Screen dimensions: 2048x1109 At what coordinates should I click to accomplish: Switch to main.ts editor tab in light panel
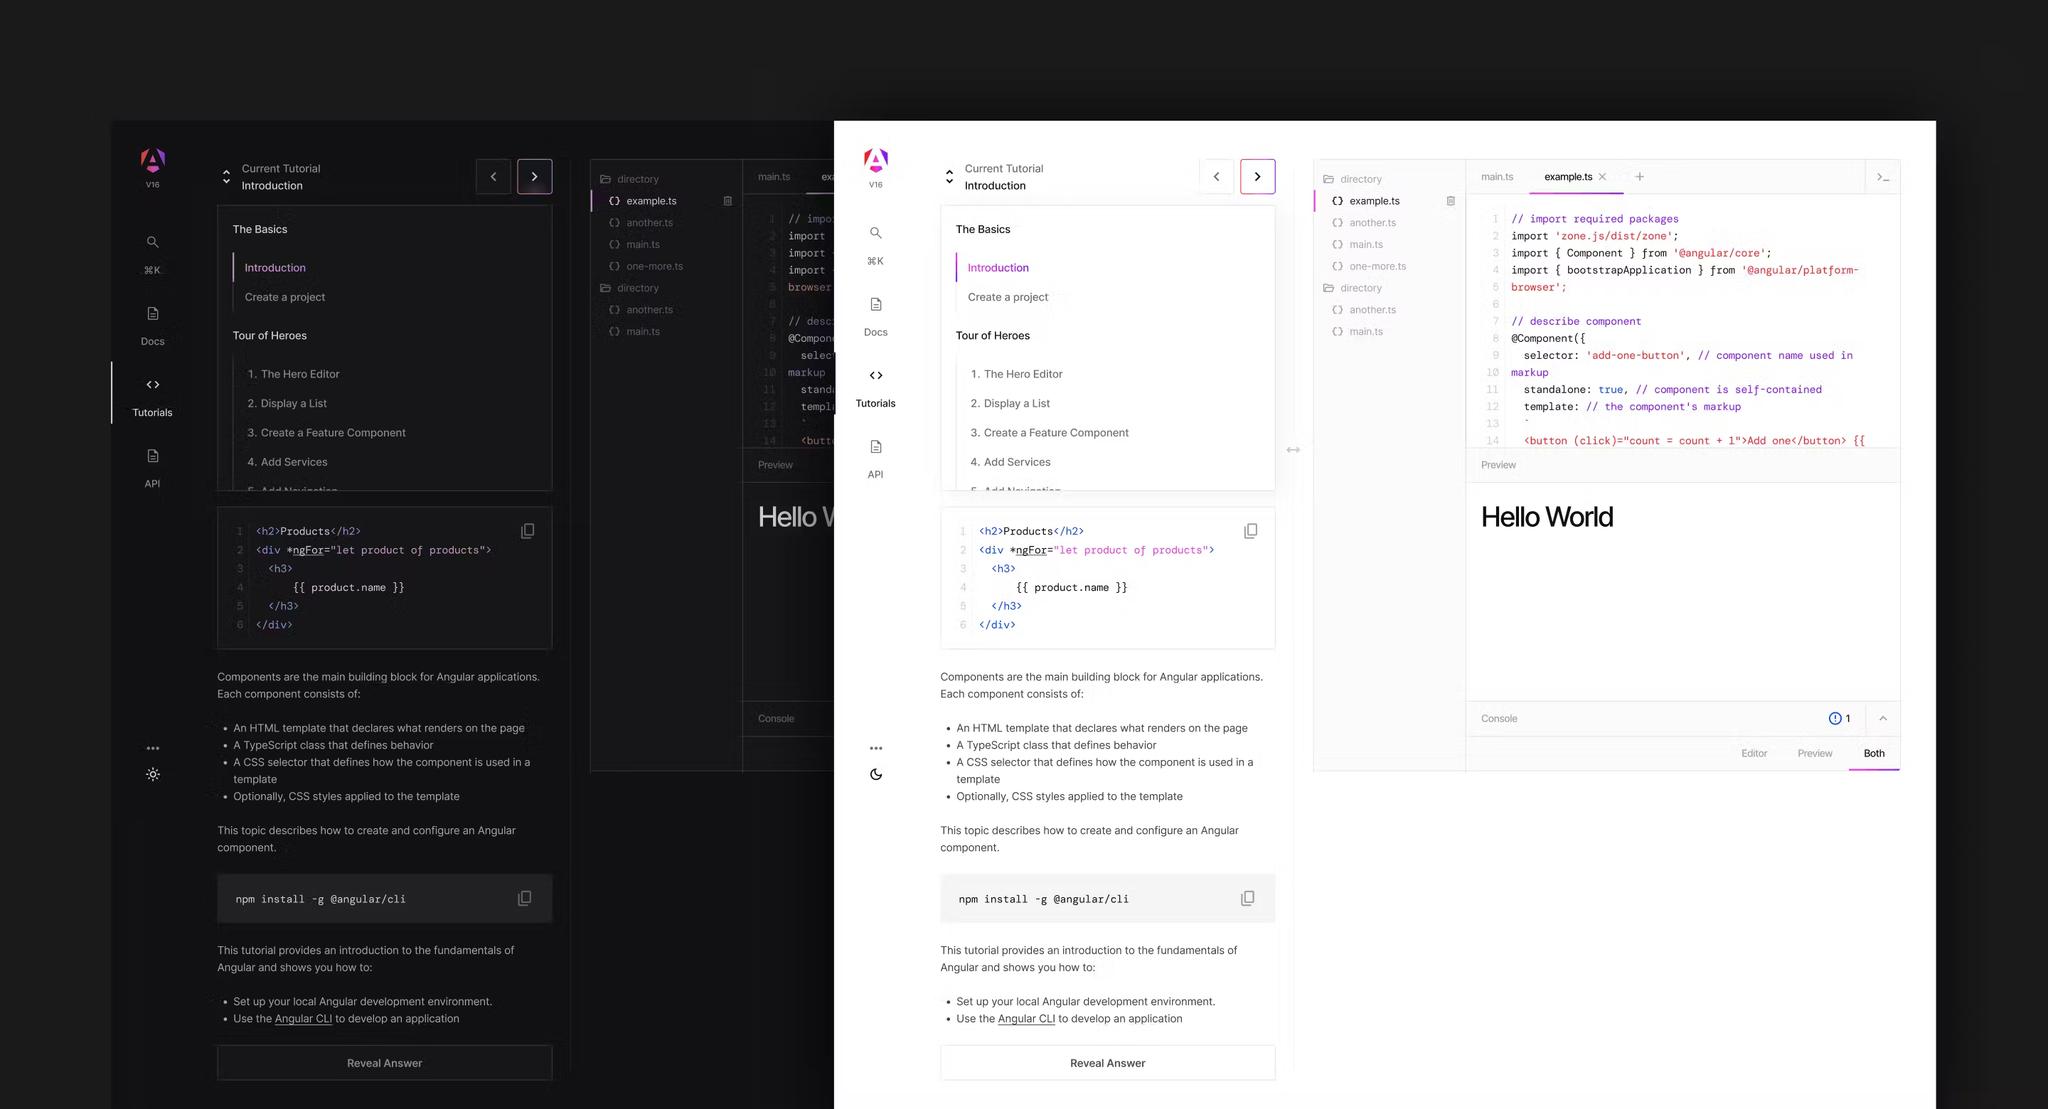[1496, 177]
